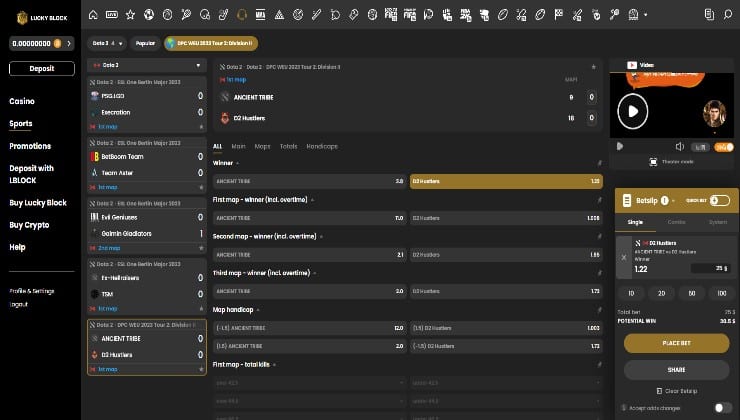Switch to the Totals tab
Image resolution: width=740 pixels, height=420 pixels.
[x=288, y=147]
